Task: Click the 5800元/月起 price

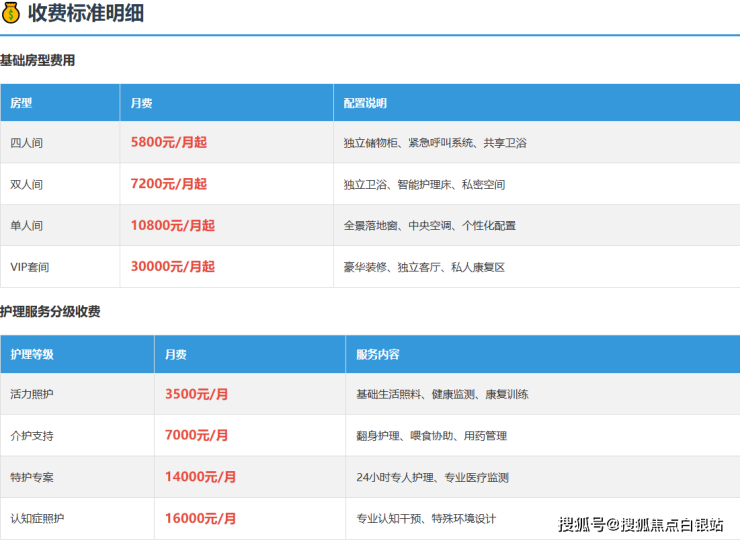Action: click(168, 143)
